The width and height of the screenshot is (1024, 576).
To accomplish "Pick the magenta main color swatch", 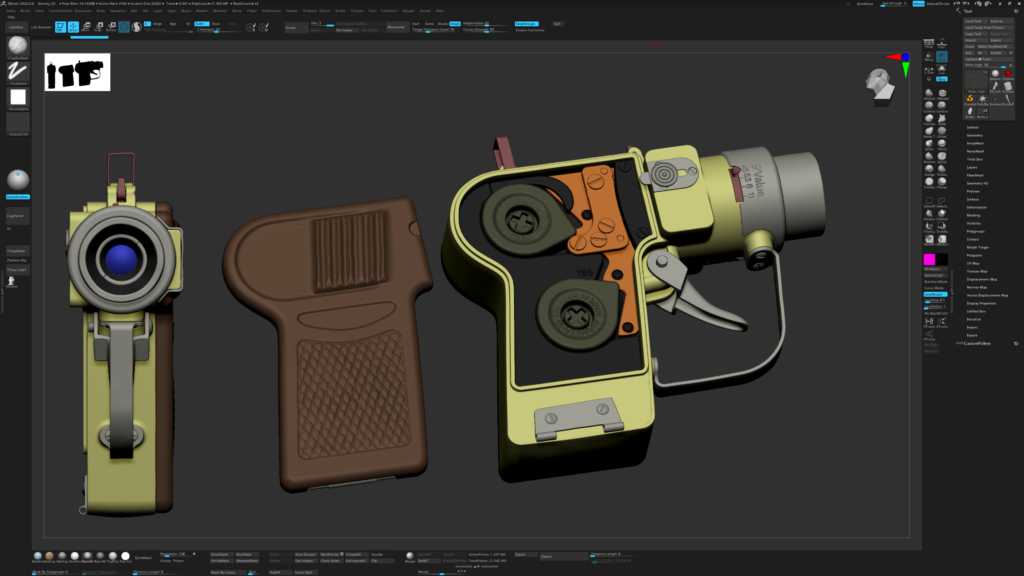I will click(929, 260).
